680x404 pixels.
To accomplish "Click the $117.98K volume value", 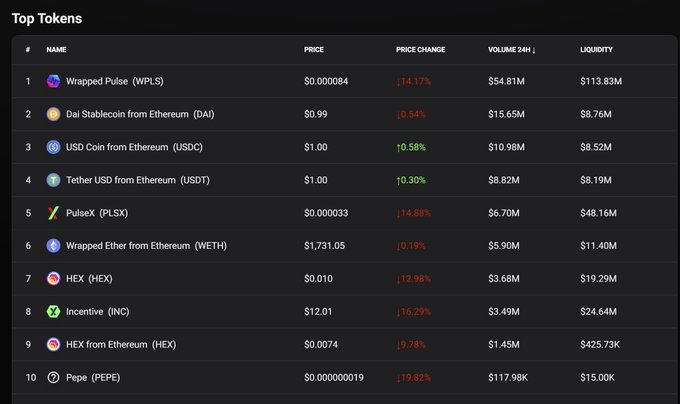I will click(508, 378).
